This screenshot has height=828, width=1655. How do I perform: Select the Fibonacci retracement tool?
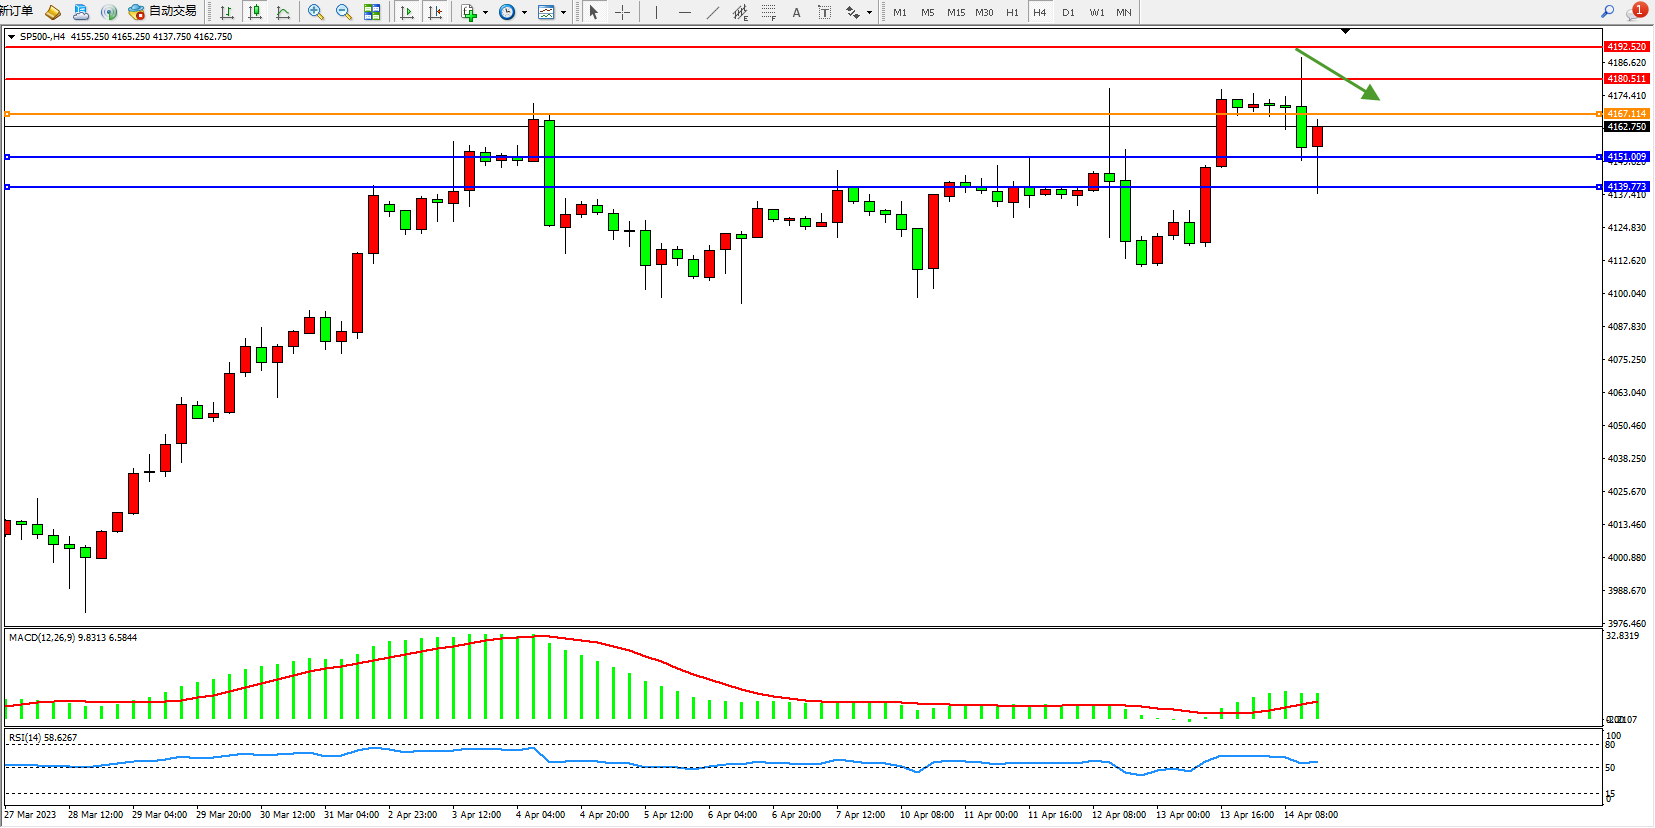[x=768, y=12]
